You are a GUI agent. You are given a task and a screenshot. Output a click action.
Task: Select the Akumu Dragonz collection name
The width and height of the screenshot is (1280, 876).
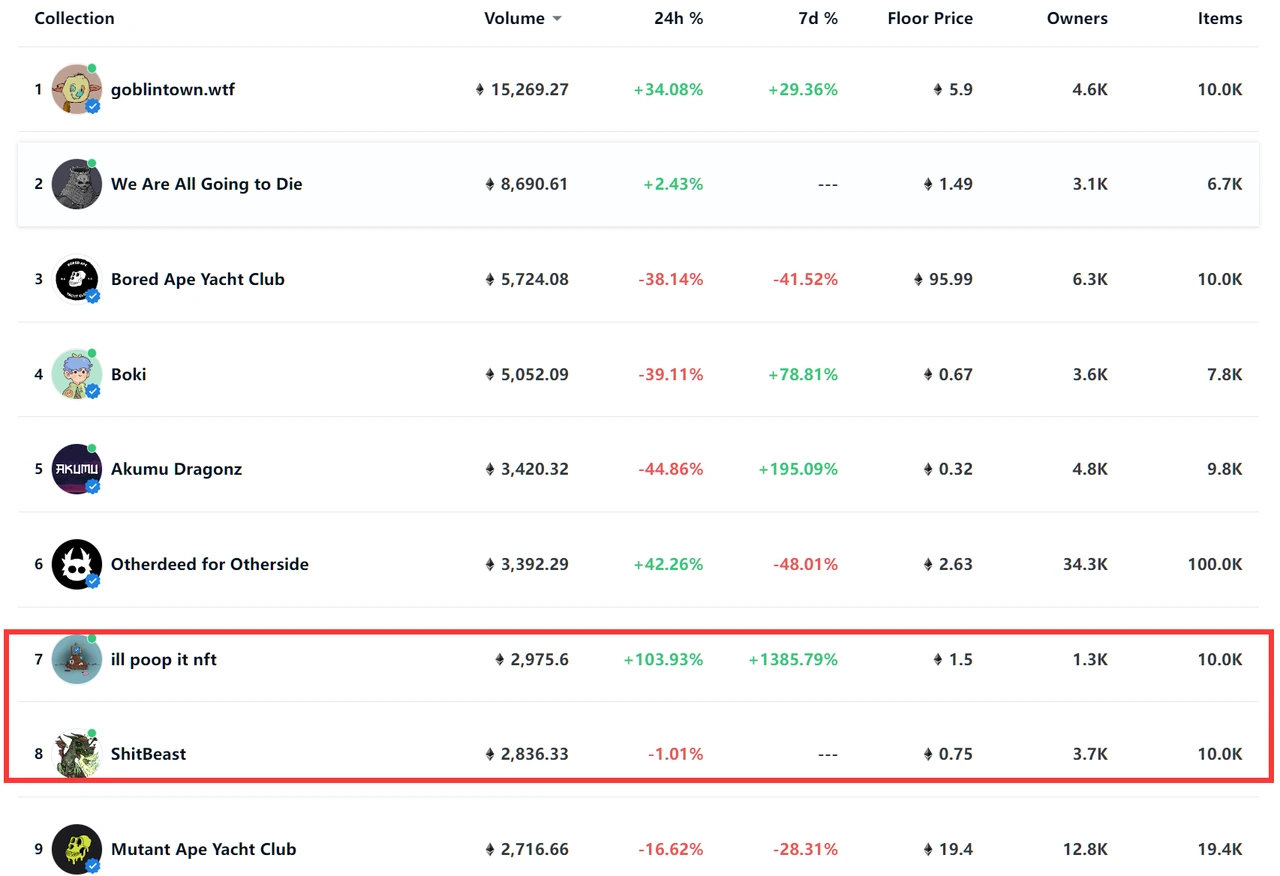point(176,469)
